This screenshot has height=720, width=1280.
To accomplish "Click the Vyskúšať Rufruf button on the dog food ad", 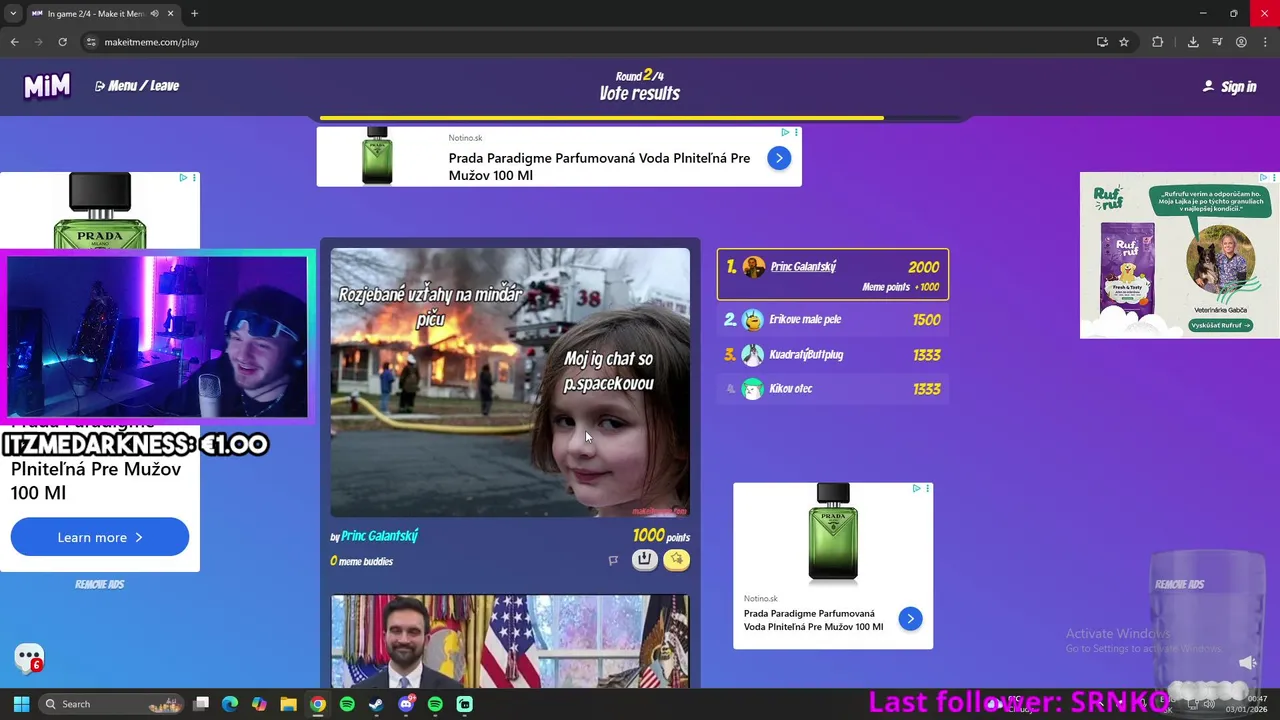I will (x=1221, y=325).
